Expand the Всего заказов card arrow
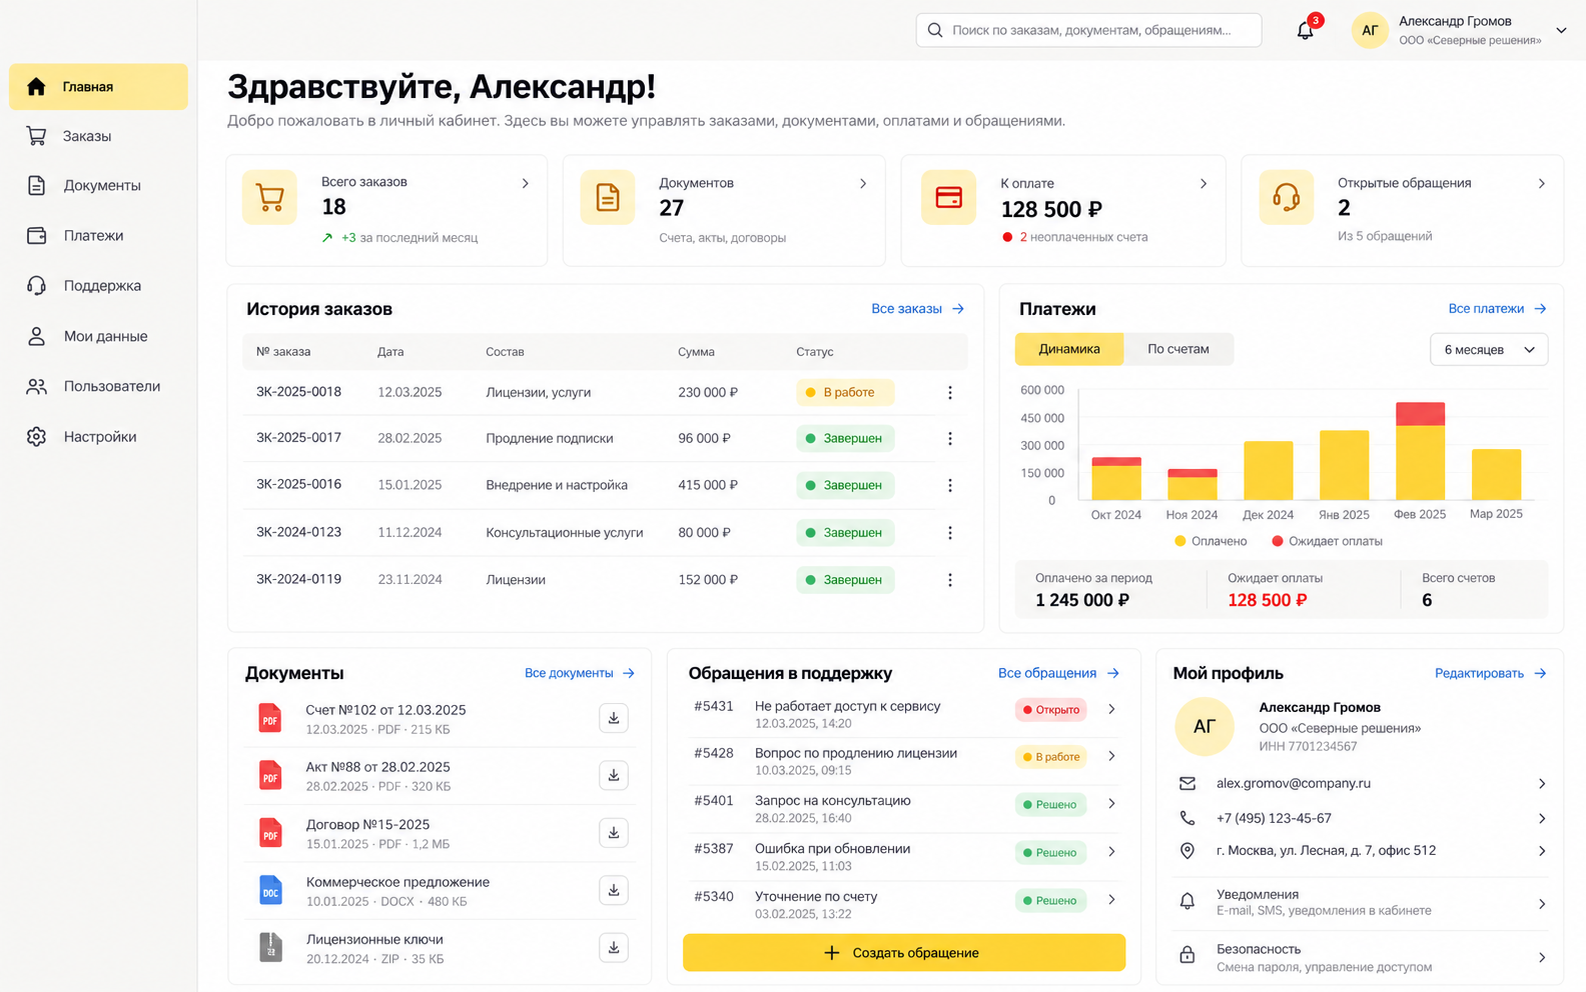 pyautogui.click(x=525, y=183)
